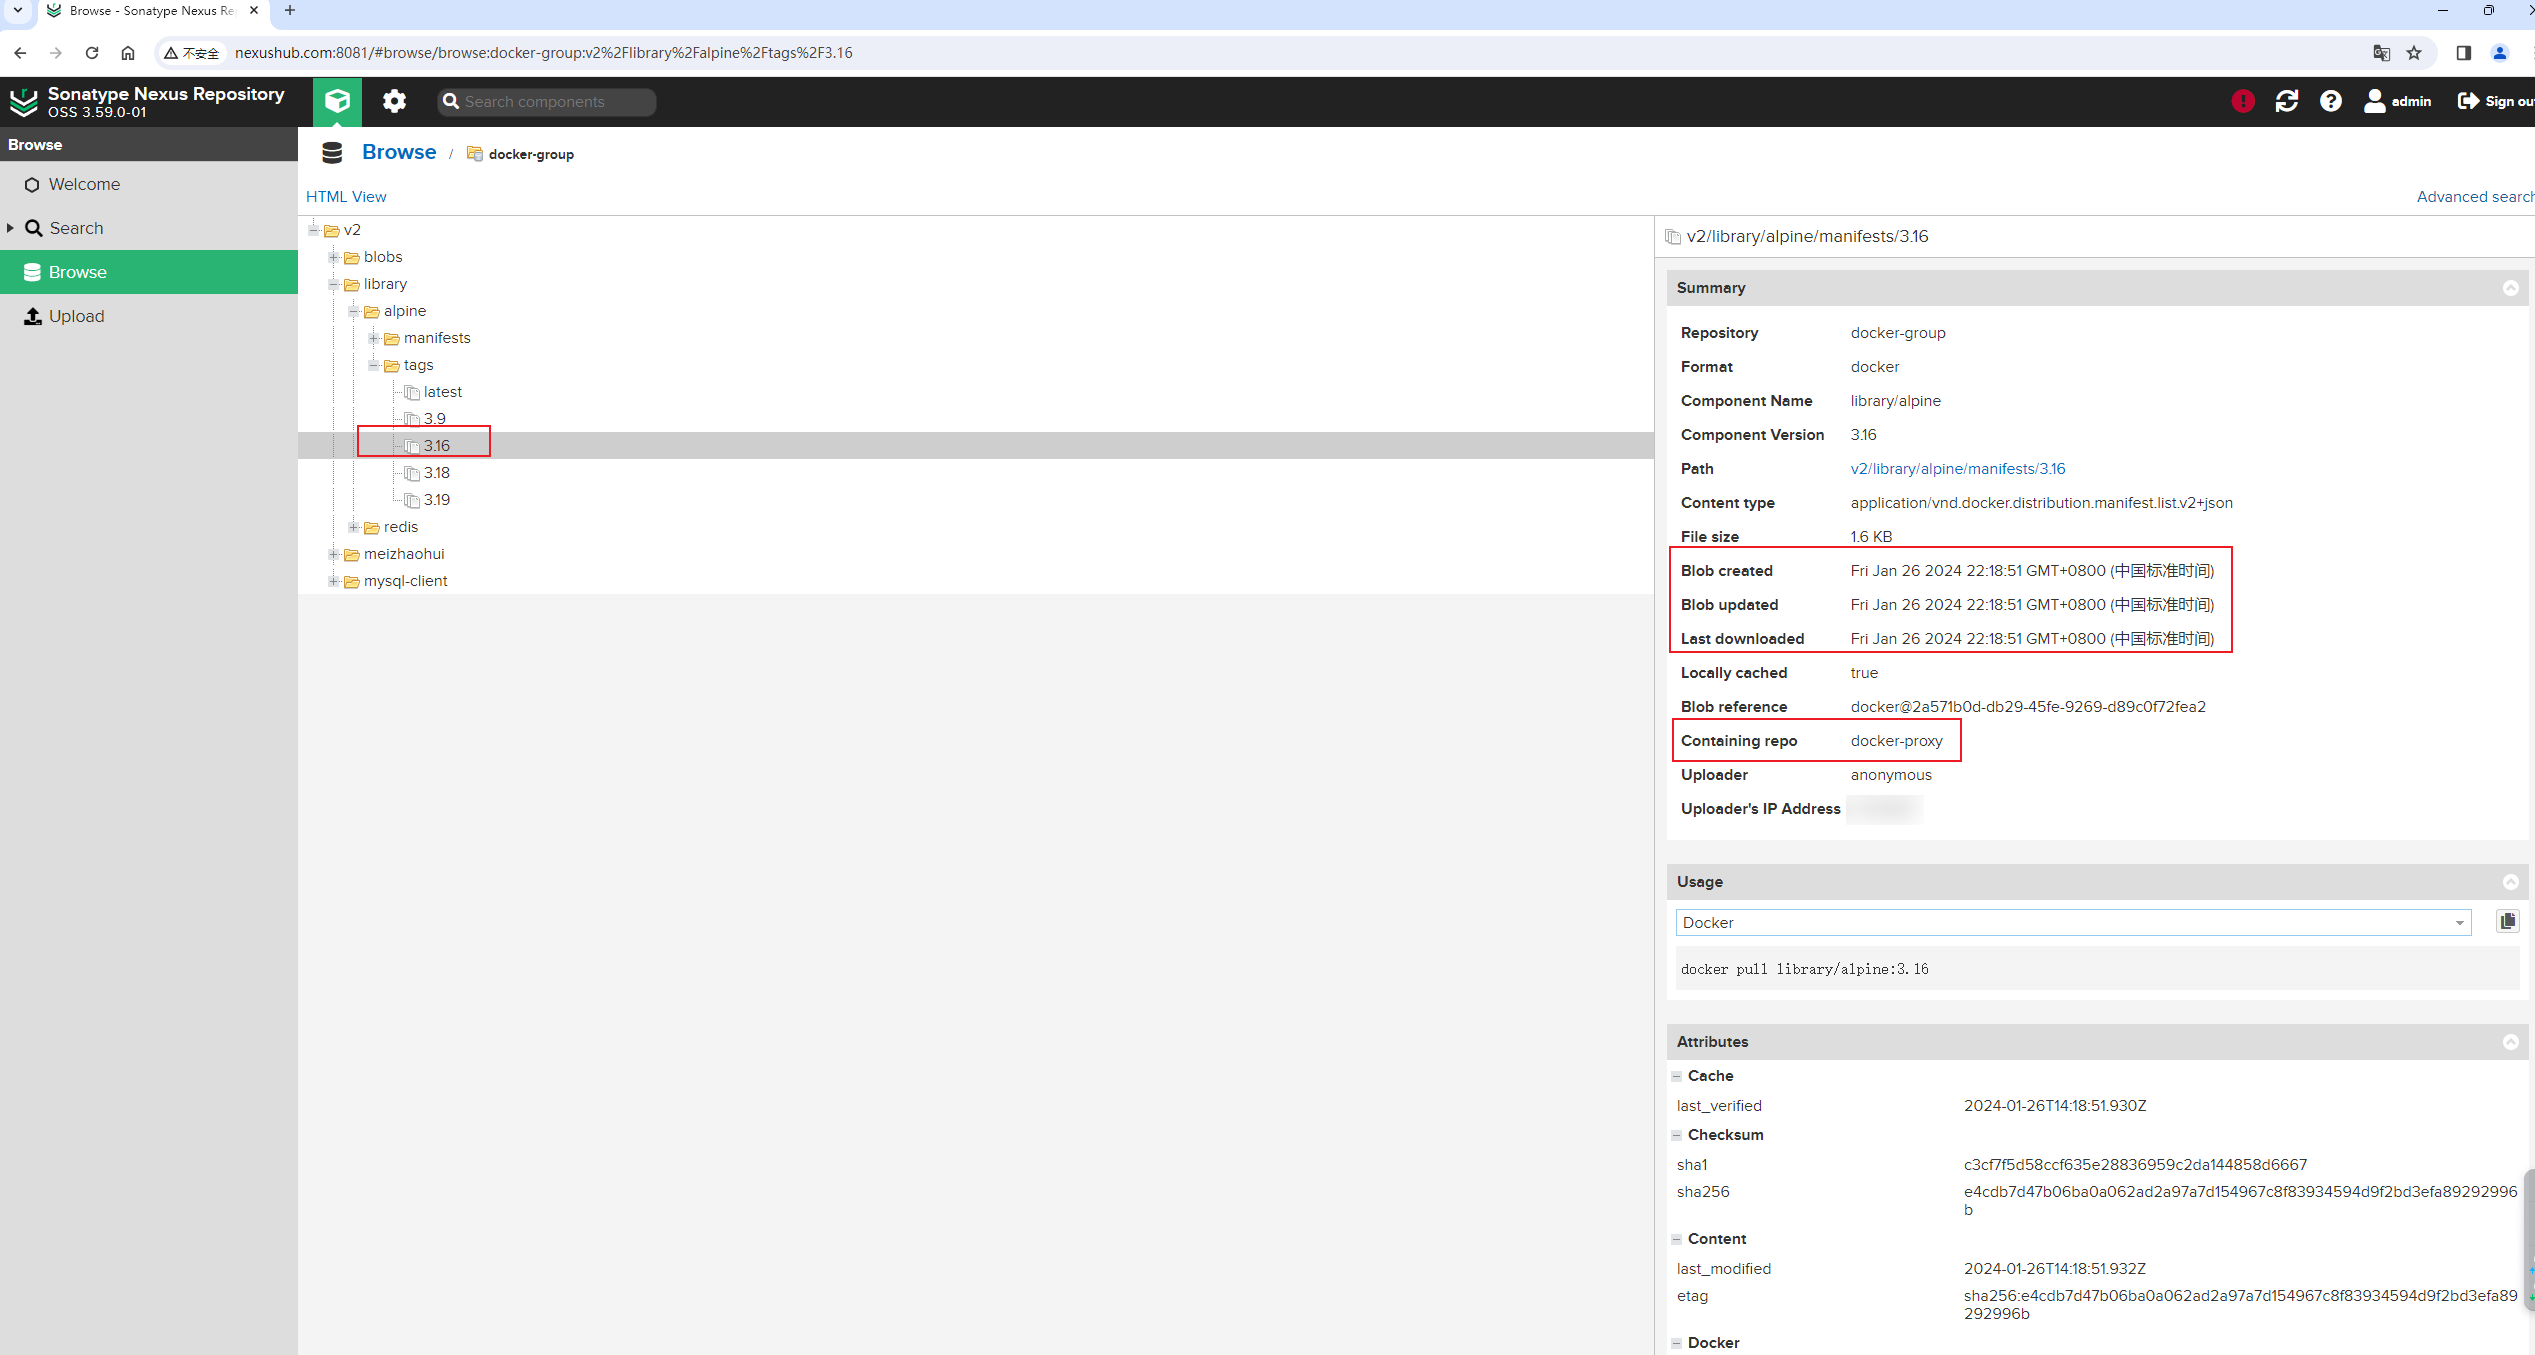Select the blobs folder
This screenshot has height=1355, width=2535.
point(383,257)
